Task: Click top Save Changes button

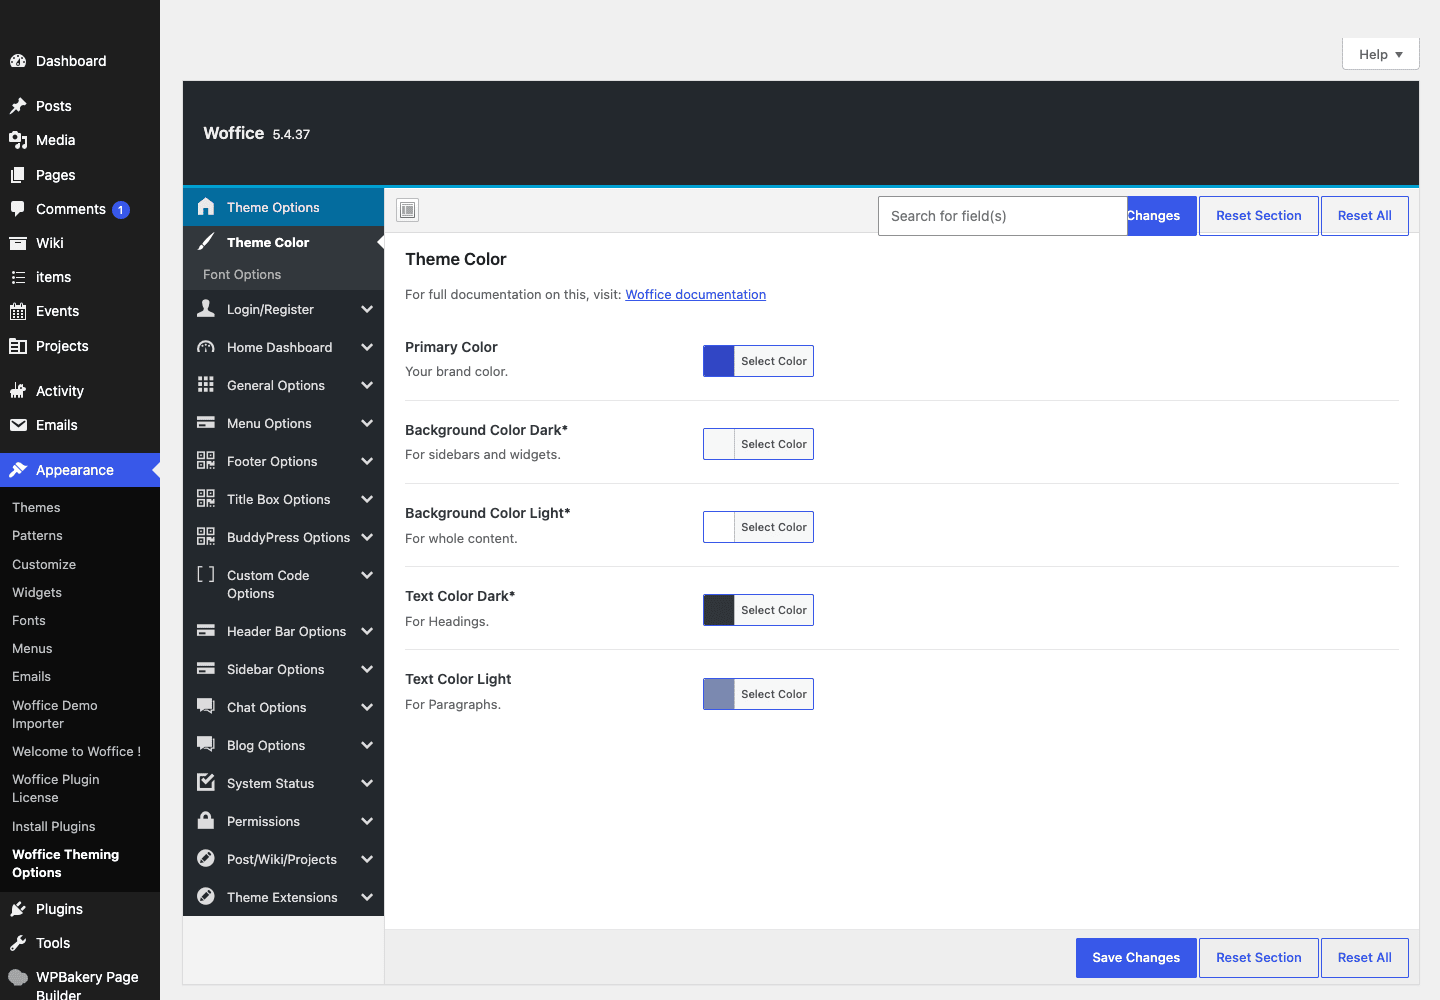Action: [1162, 216]
